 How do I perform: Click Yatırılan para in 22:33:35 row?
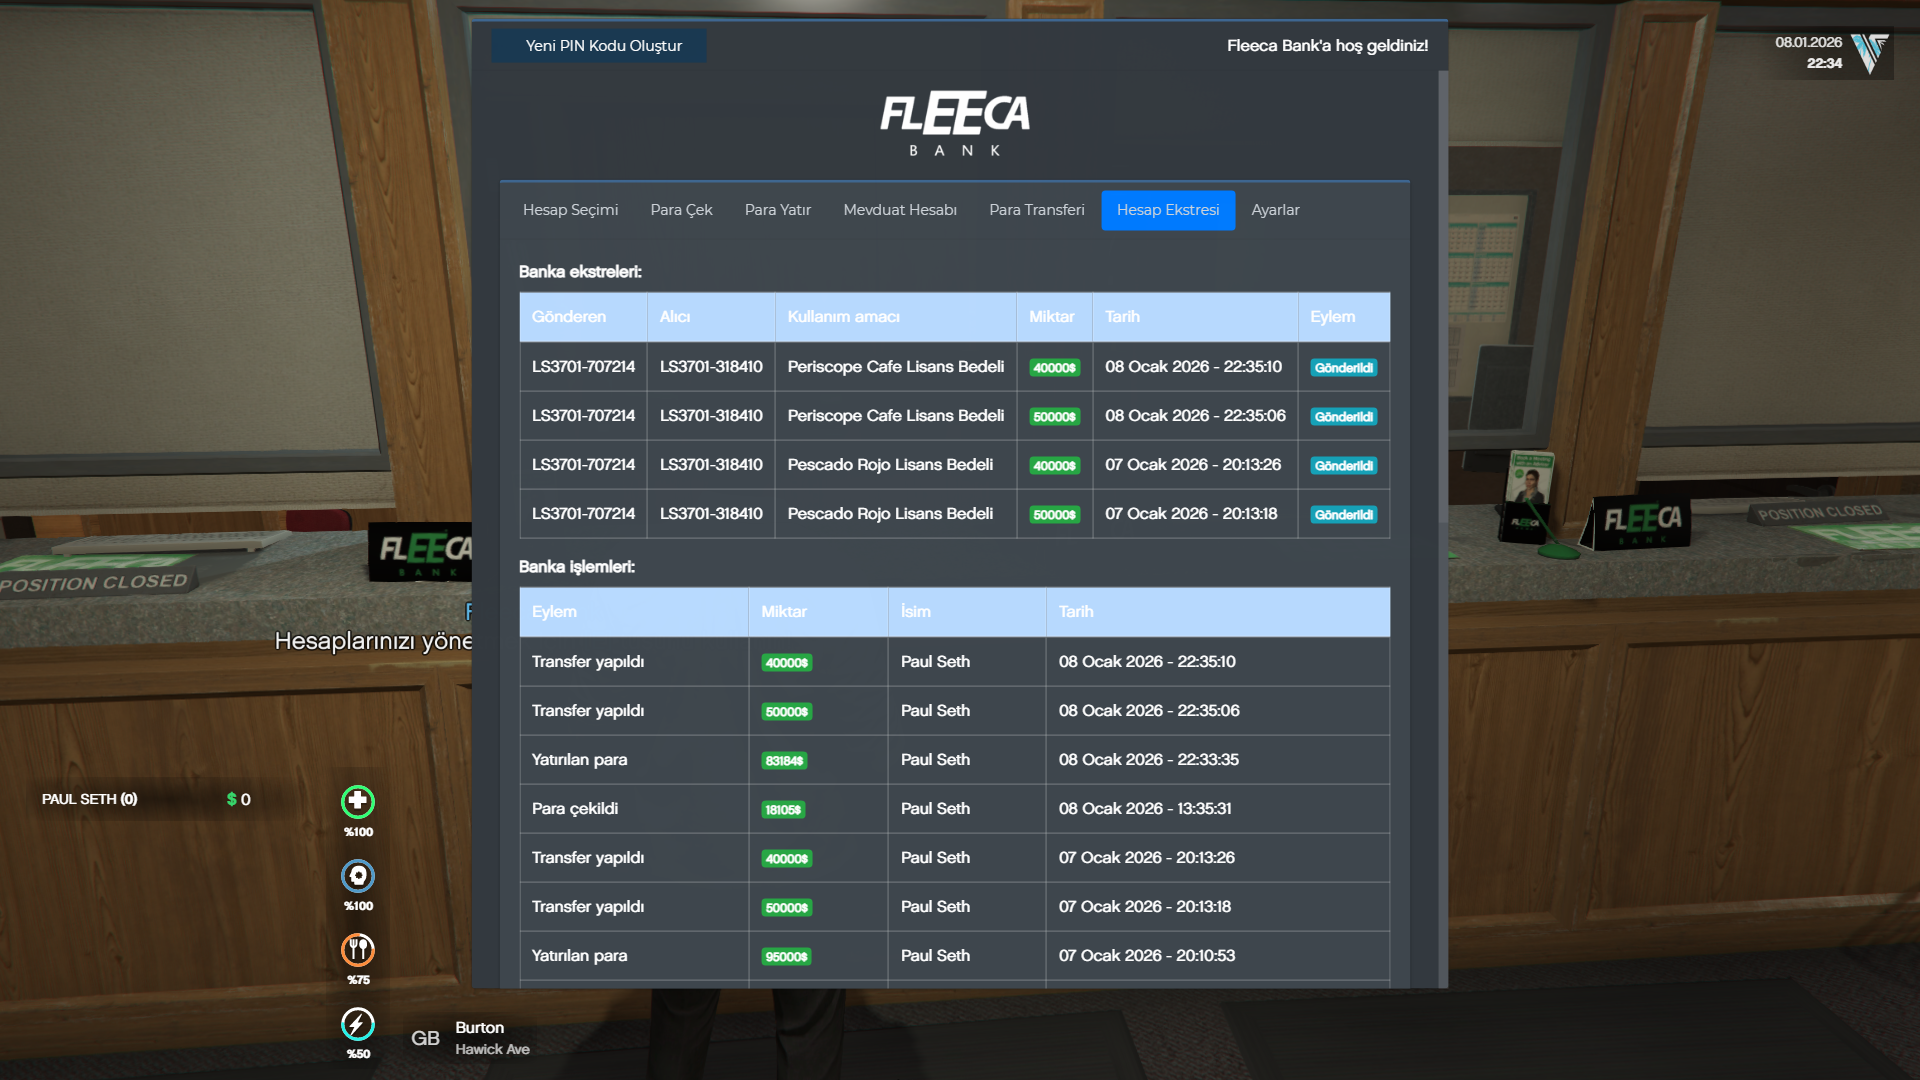pyautogui.click(x=580, y=760)
